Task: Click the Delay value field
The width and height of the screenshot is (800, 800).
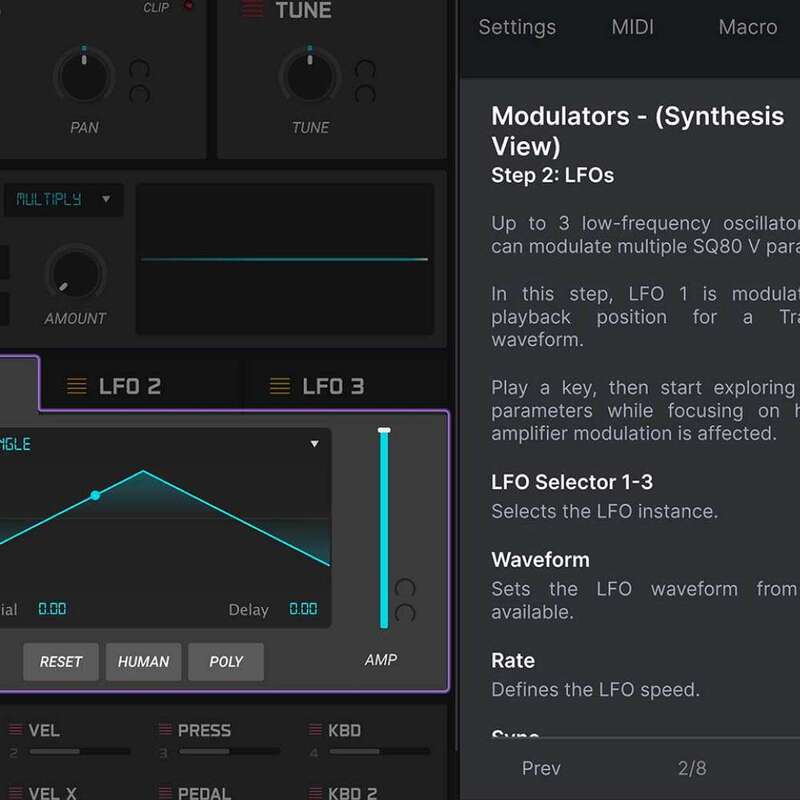Action: pyautogui.click(x=303, y=609)
